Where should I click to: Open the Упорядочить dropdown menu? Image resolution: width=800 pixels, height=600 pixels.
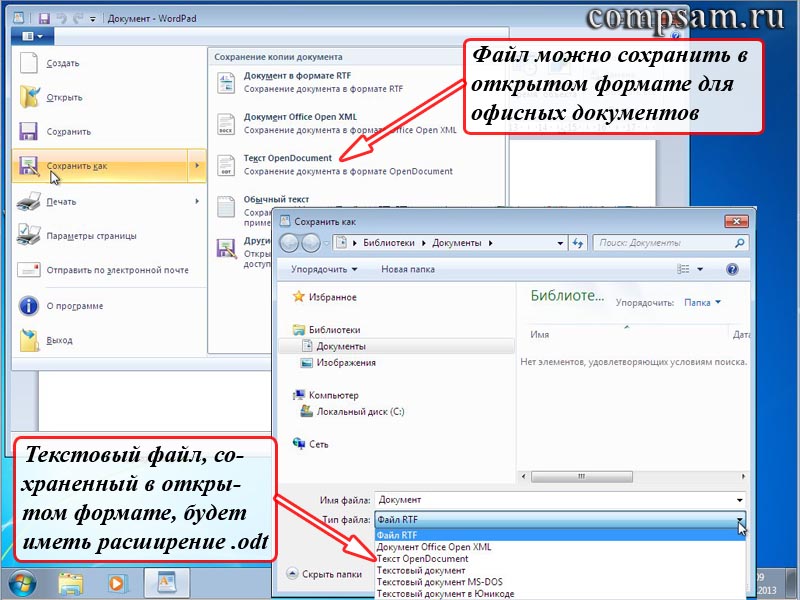324,269
